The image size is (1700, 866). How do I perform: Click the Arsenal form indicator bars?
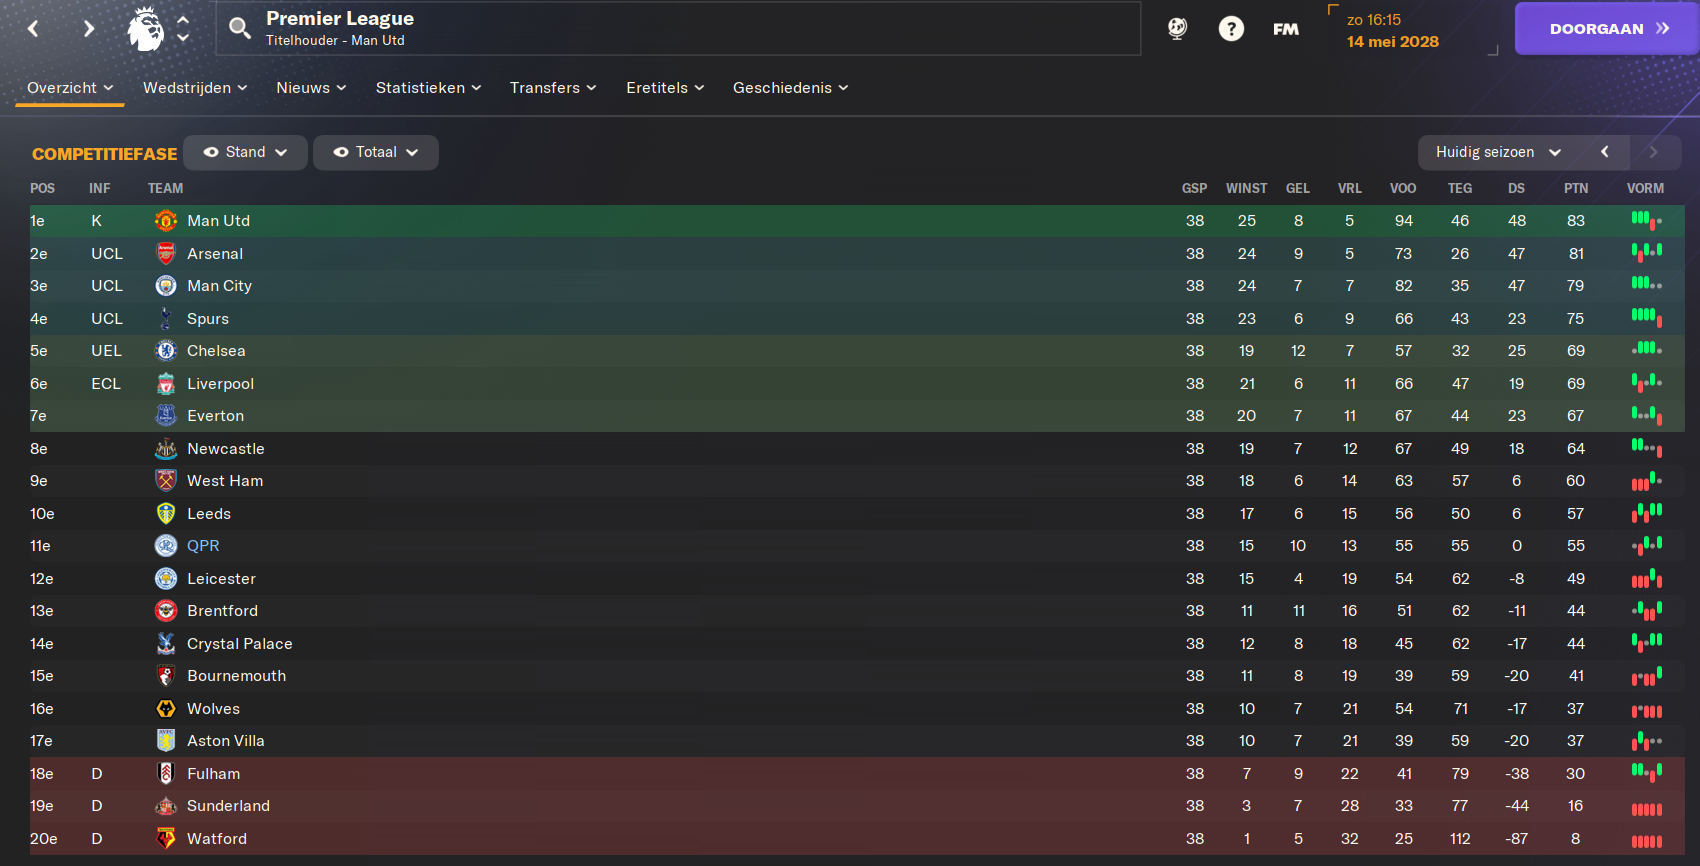(1647, 253)
